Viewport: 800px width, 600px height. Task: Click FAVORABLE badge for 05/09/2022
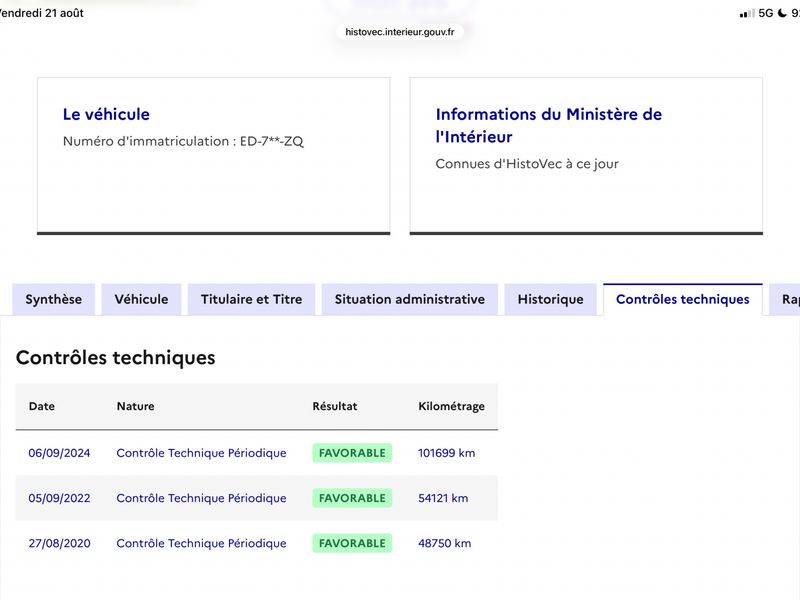(x=352, y=498)
